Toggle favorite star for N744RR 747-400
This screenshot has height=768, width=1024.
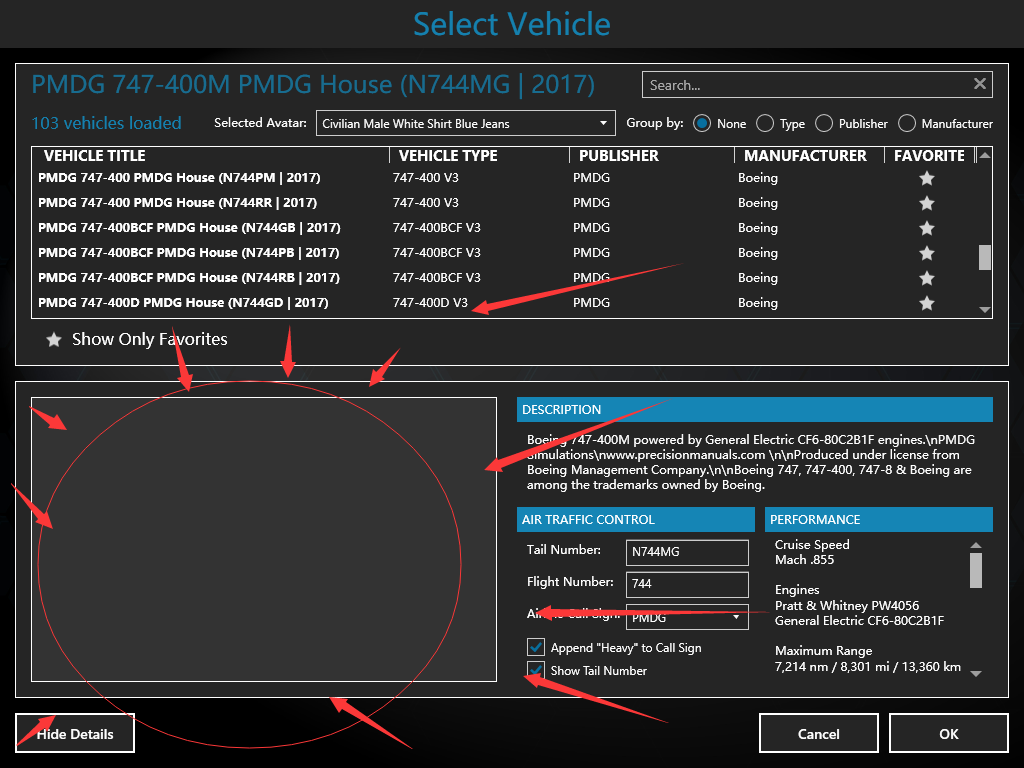(927, 203)
